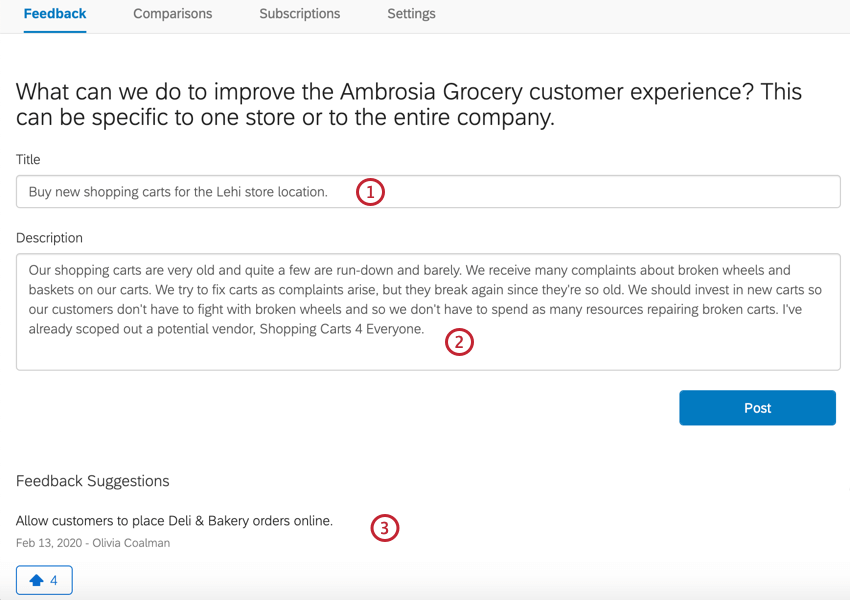
Task: Open the Deli & Bakery orders suggestion
Action: tap(173, 520)
